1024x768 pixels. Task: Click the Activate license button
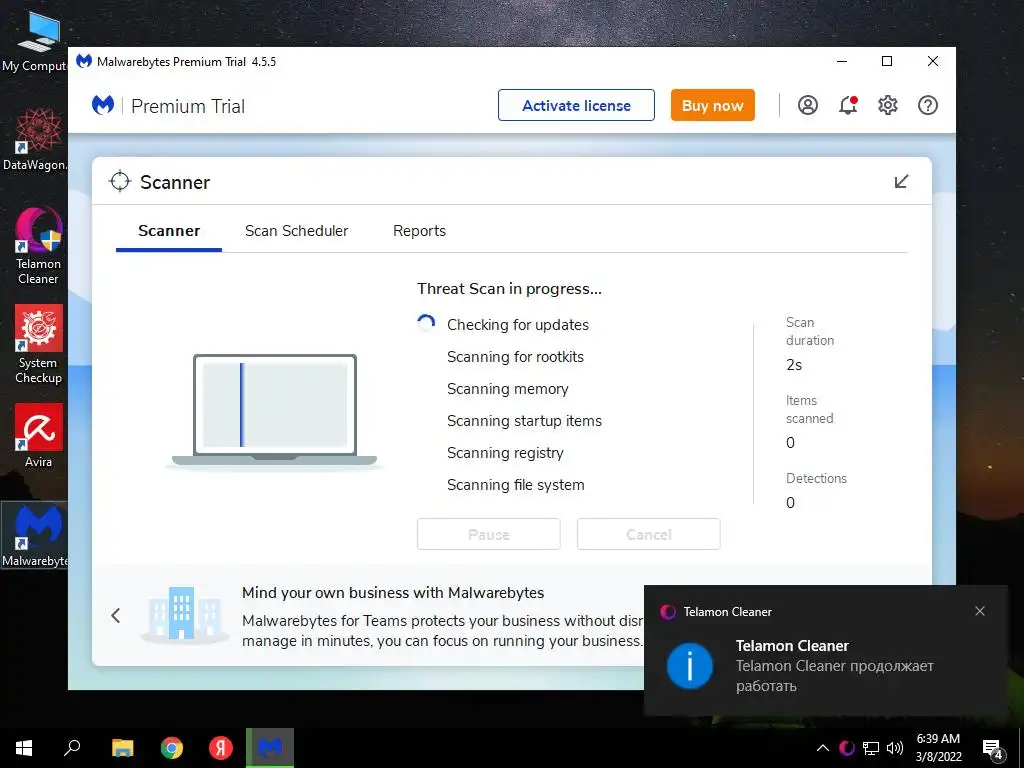576,105
